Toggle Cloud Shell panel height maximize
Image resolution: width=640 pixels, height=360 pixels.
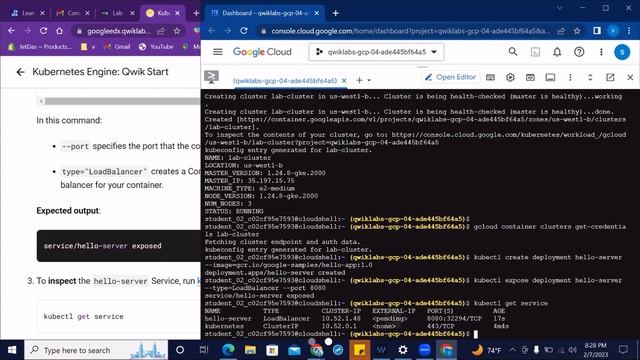coord(590,77)
